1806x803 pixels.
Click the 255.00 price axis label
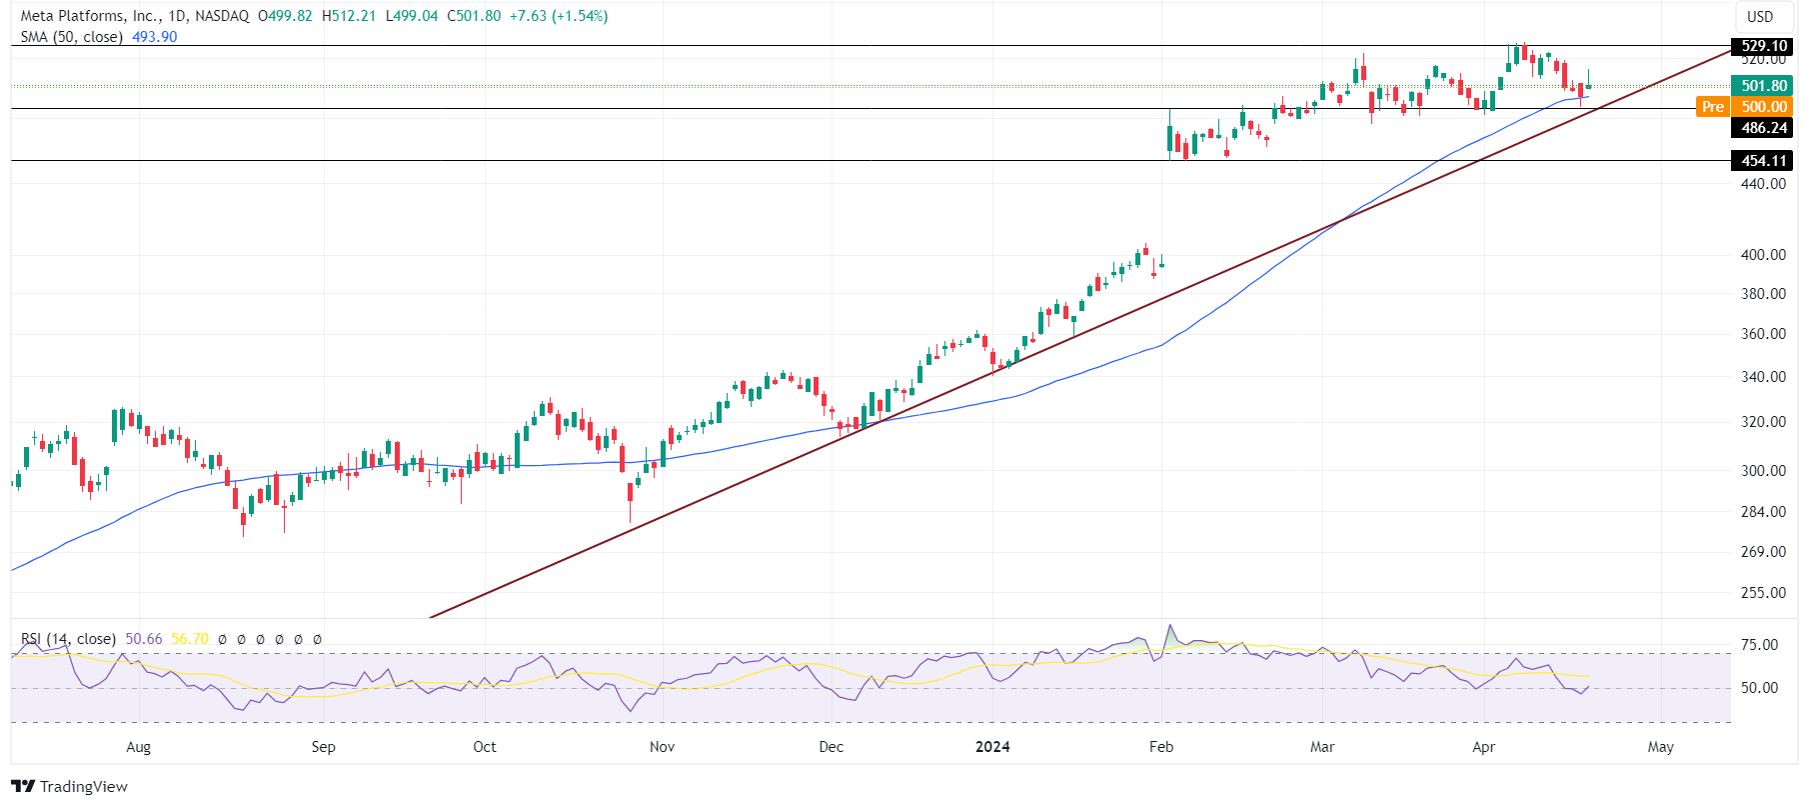(1763, 593)
